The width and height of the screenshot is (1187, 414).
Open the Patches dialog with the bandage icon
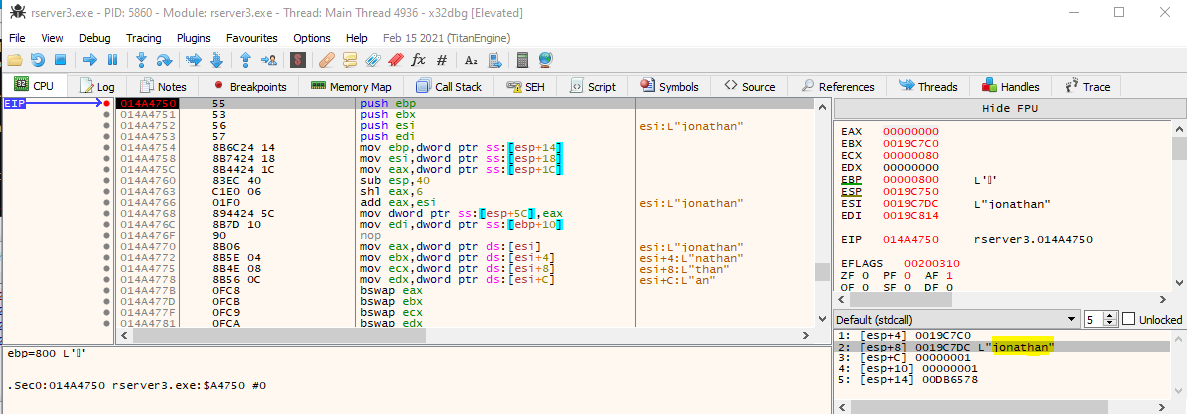(327, 60)
